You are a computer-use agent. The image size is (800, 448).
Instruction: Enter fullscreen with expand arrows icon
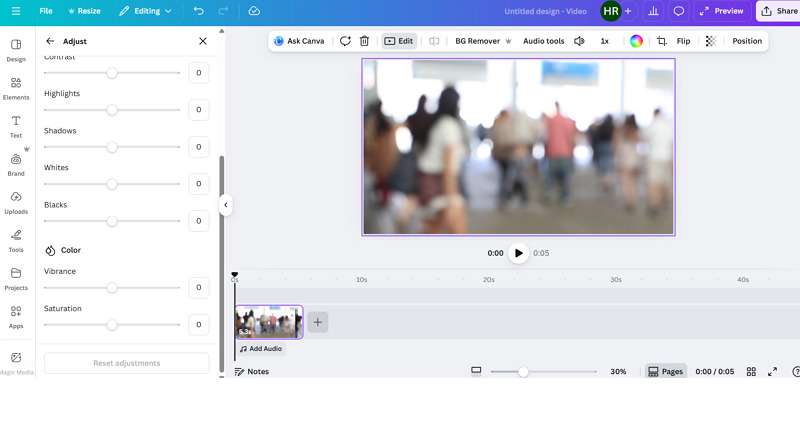pos(772,371)
